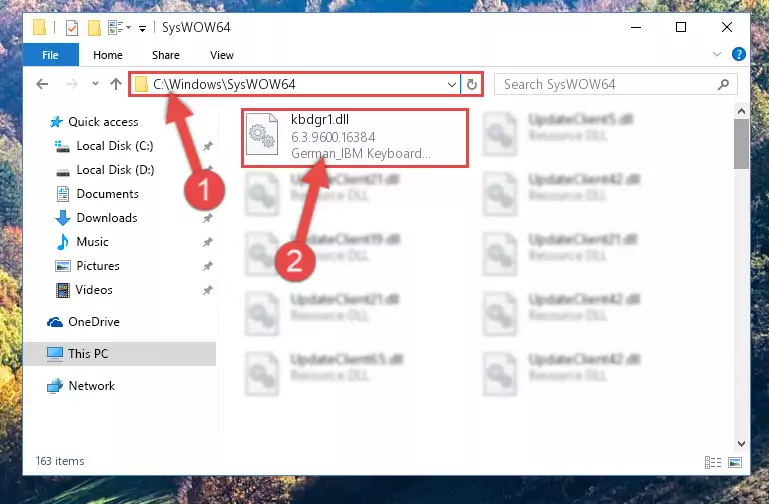Refresh the SysWOW64 folder view

point(471,85)
